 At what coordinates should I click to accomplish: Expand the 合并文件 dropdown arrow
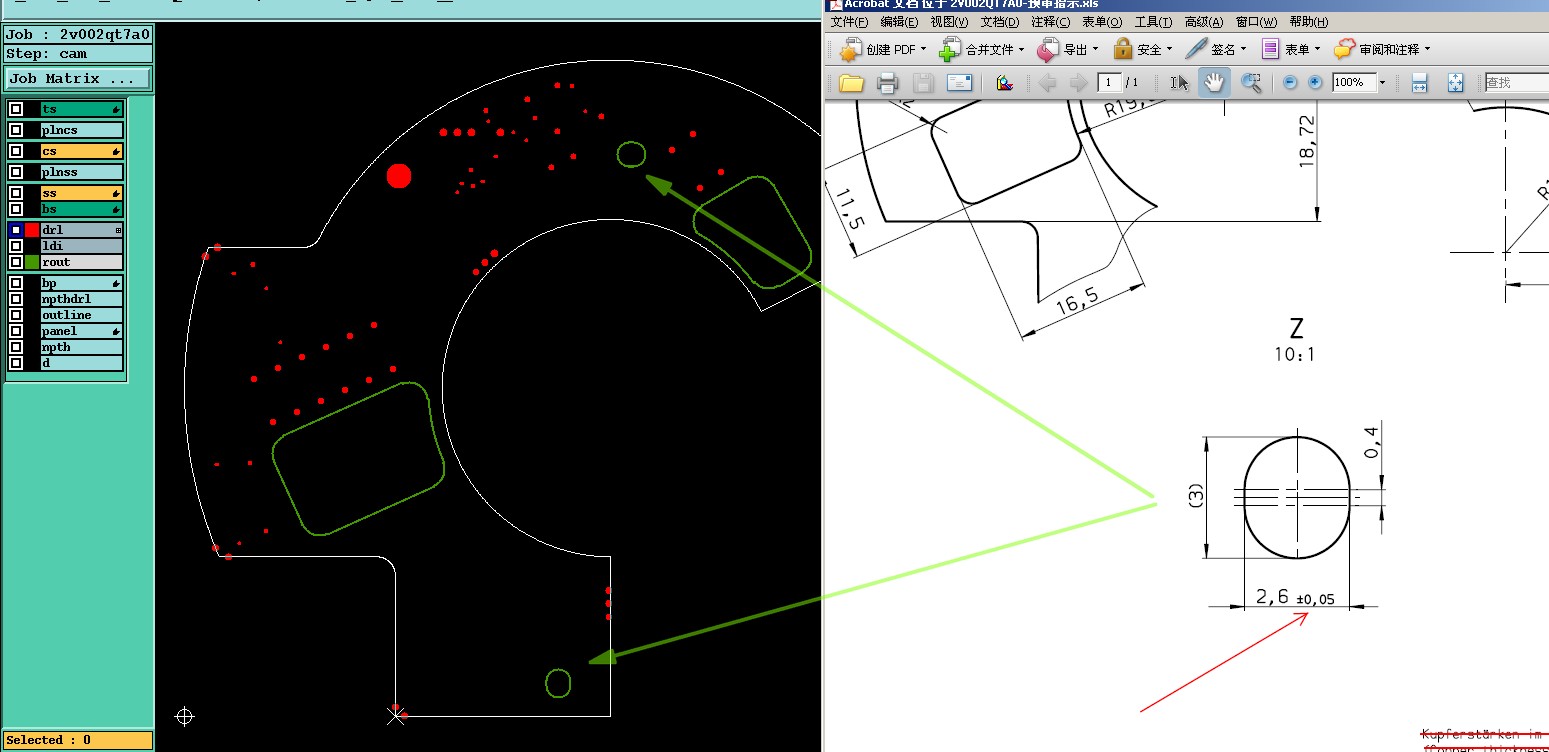coord(1021,49)
